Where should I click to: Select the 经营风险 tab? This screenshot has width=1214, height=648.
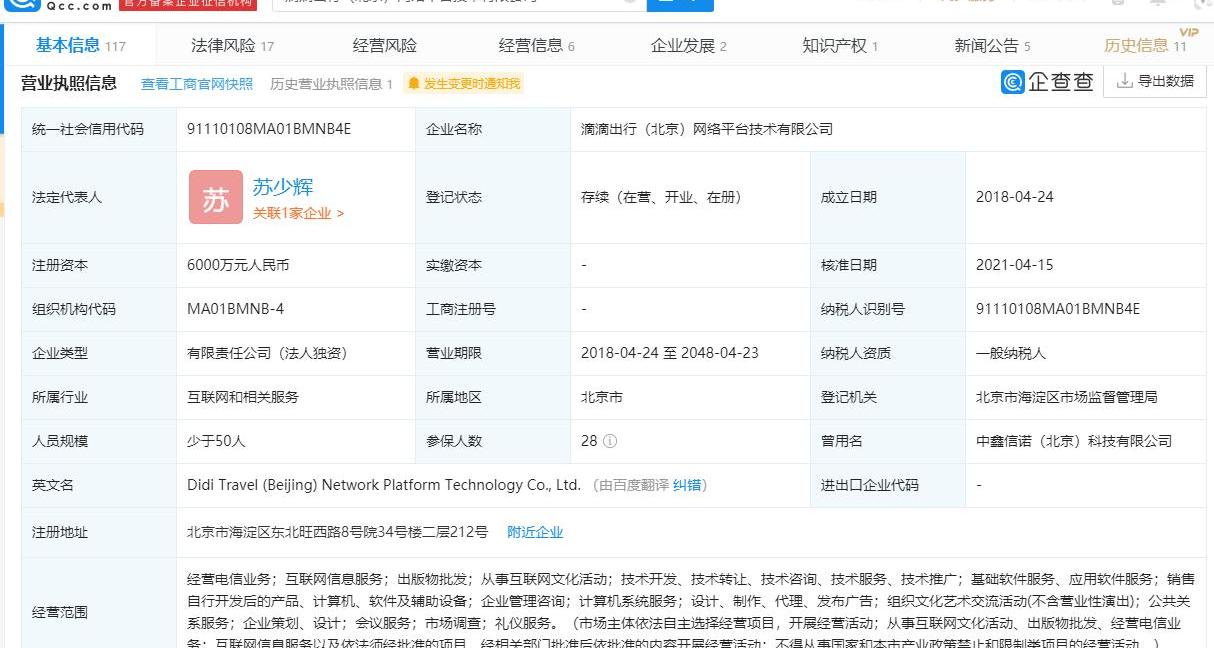(385, 46)
